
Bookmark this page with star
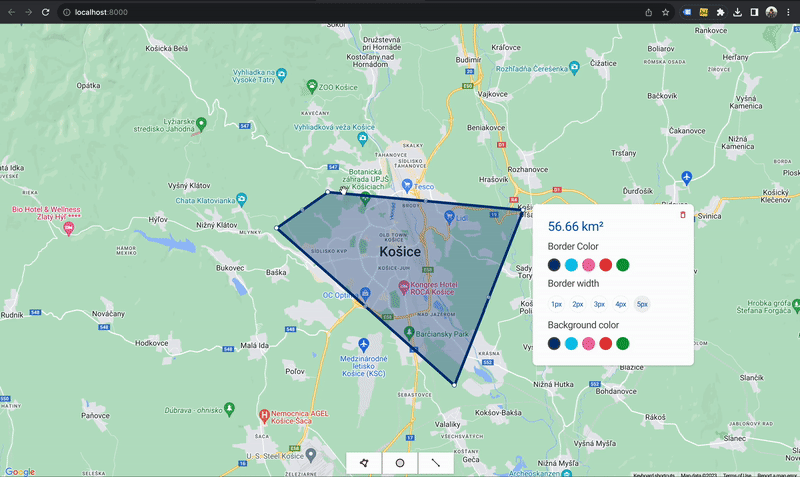pyautogui.click(x=665, y=12)
